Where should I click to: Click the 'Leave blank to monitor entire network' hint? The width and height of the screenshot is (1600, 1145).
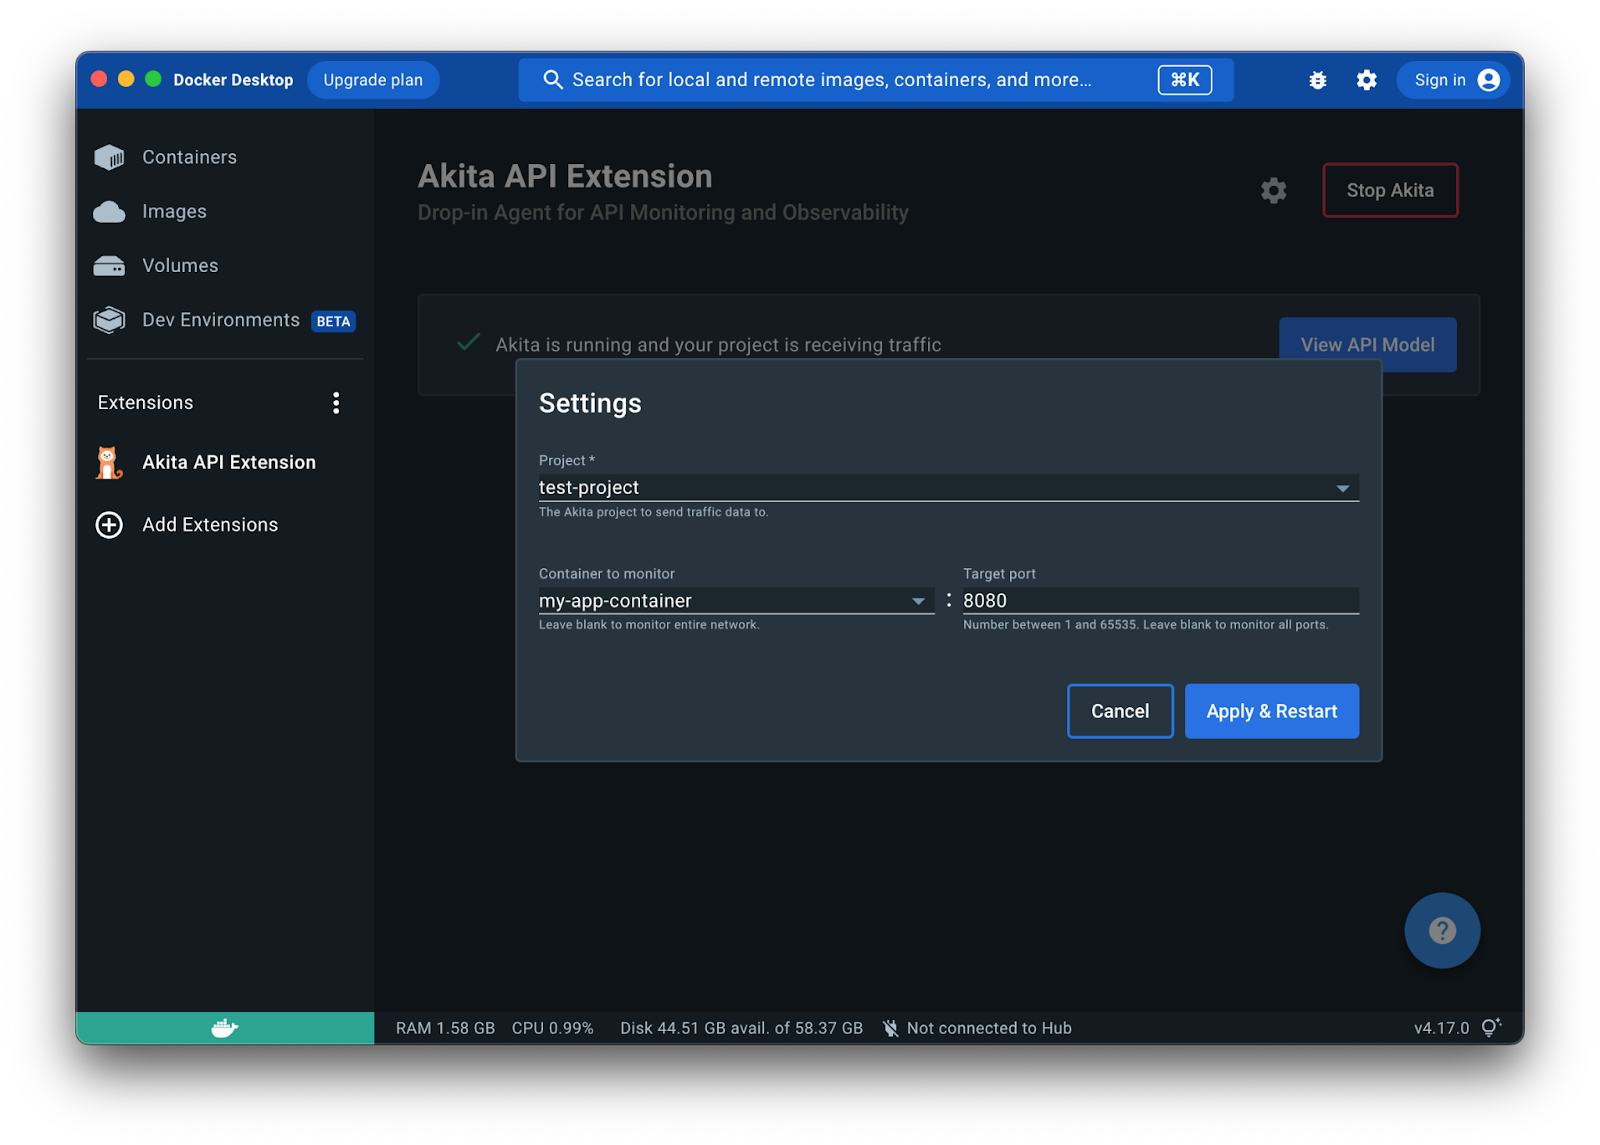[649, 625]
